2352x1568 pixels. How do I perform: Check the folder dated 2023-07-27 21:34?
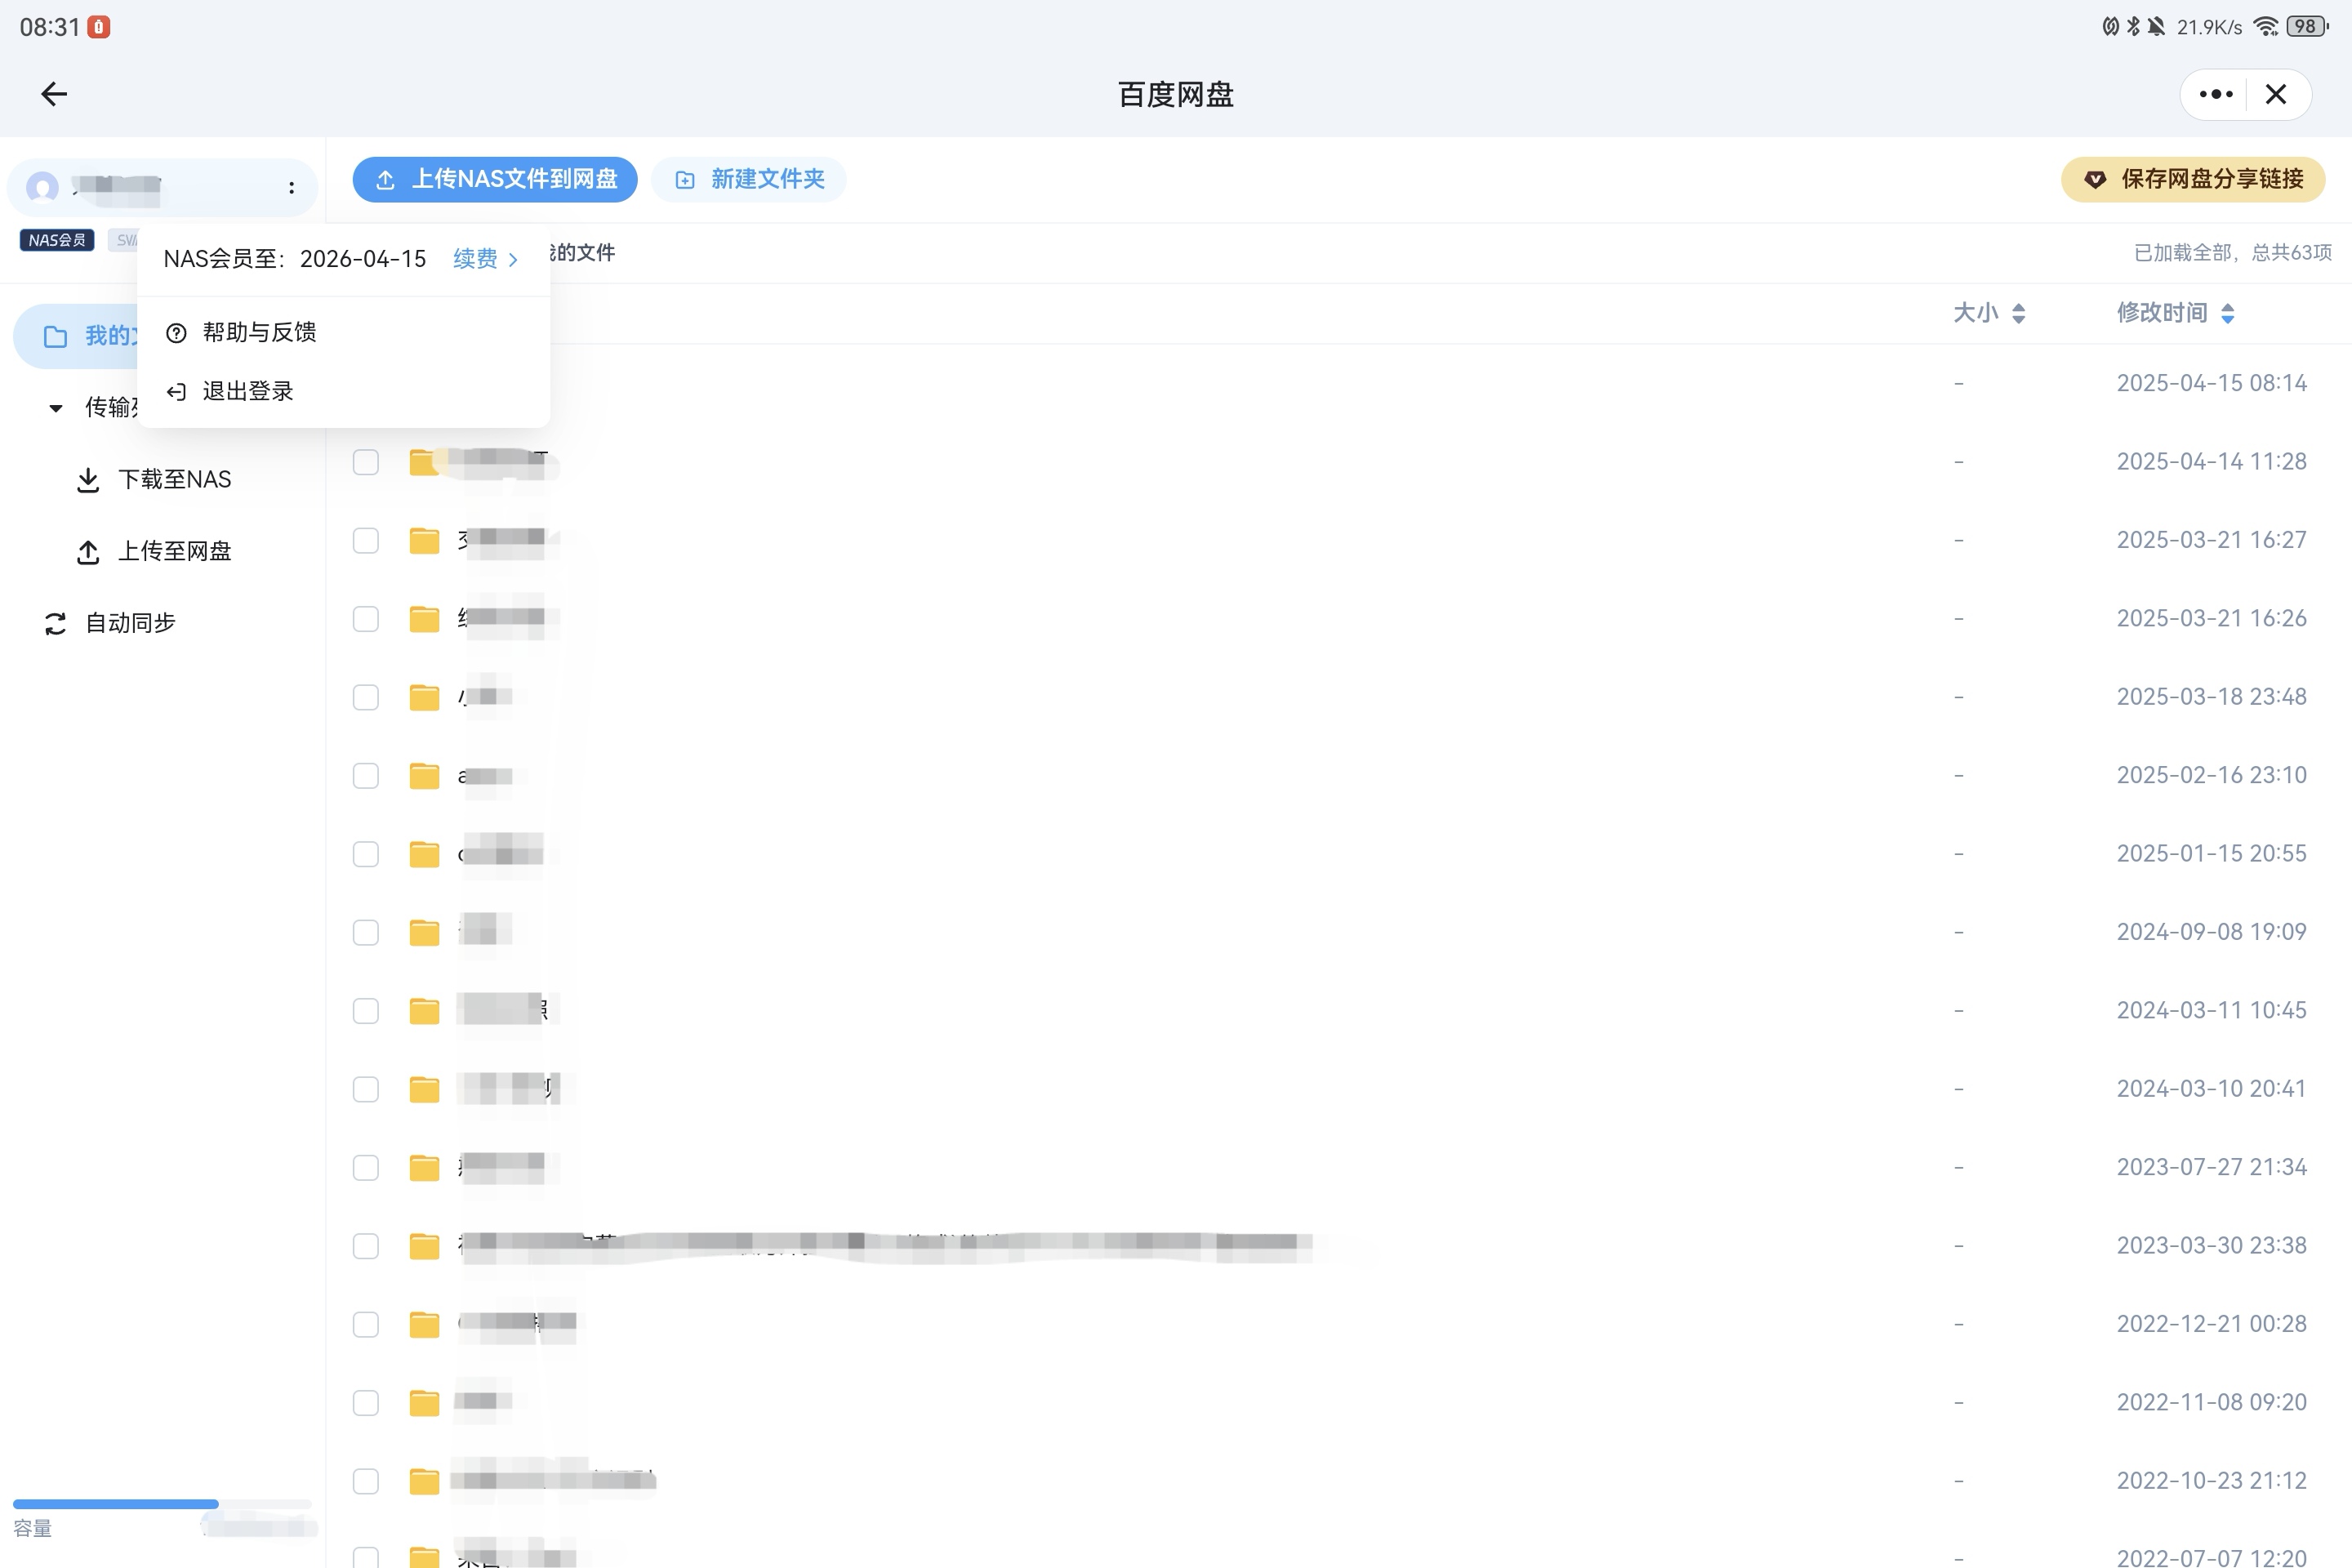click(366, 1168)
